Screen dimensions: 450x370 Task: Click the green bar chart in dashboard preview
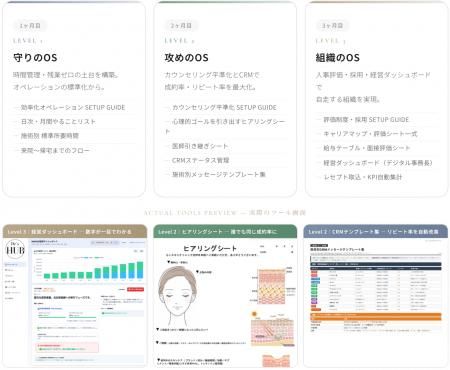pos(93,270)
